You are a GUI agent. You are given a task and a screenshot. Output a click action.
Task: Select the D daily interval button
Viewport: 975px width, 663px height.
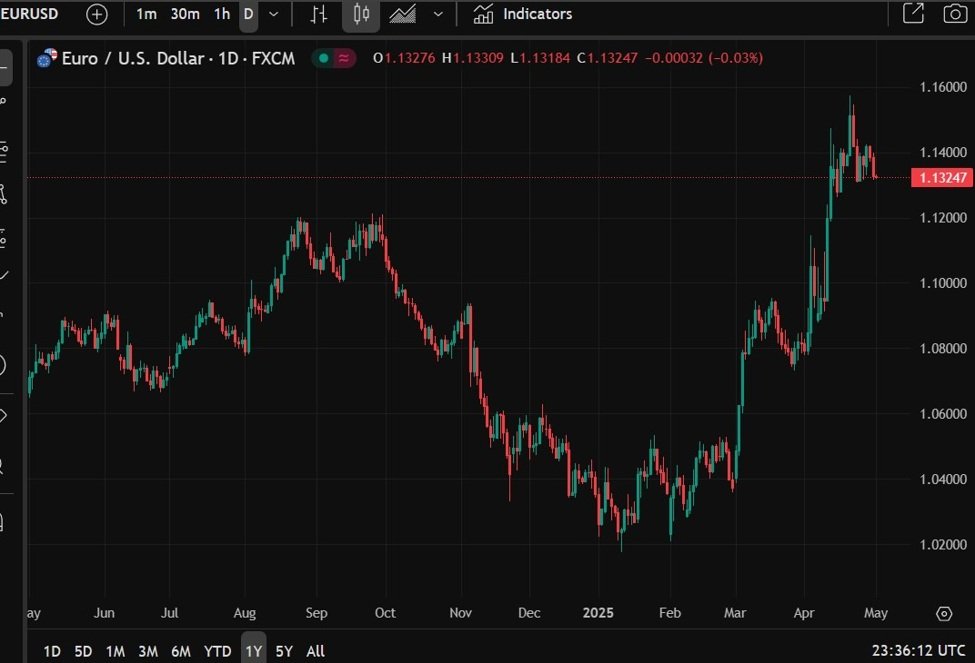(248, 14)
